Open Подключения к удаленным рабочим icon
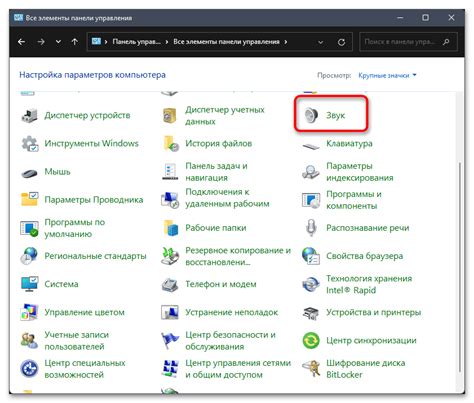 click(x=170, y=200)
